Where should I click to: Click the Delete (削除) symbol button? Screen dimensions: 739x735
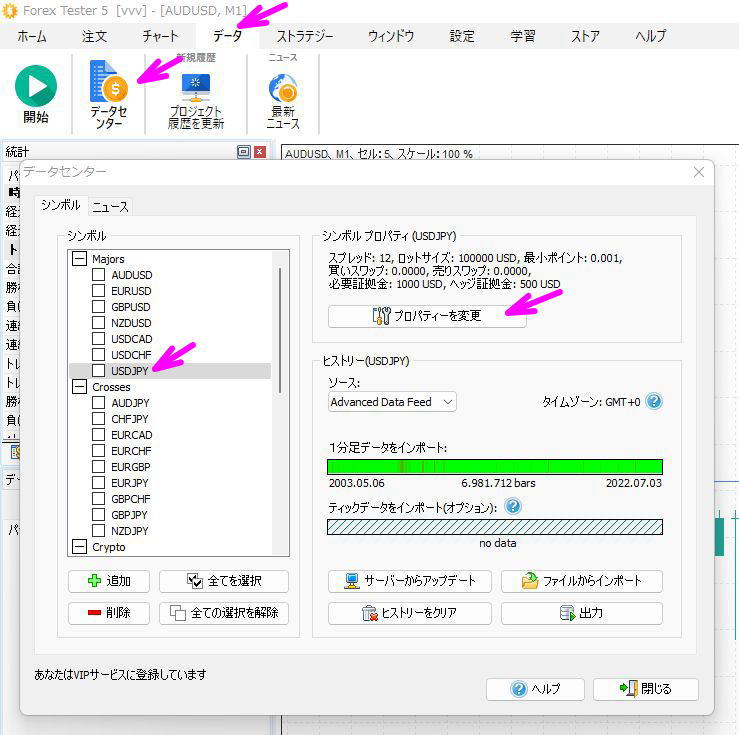pos(109,613)
